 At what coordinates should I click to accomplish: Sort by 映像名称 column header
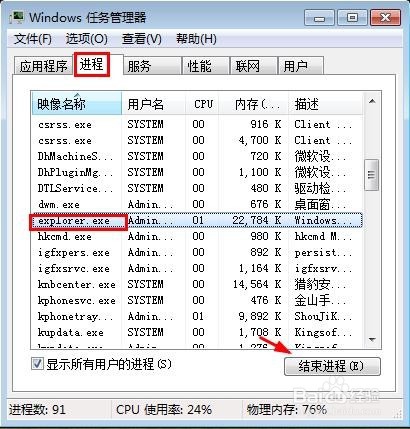77,104
